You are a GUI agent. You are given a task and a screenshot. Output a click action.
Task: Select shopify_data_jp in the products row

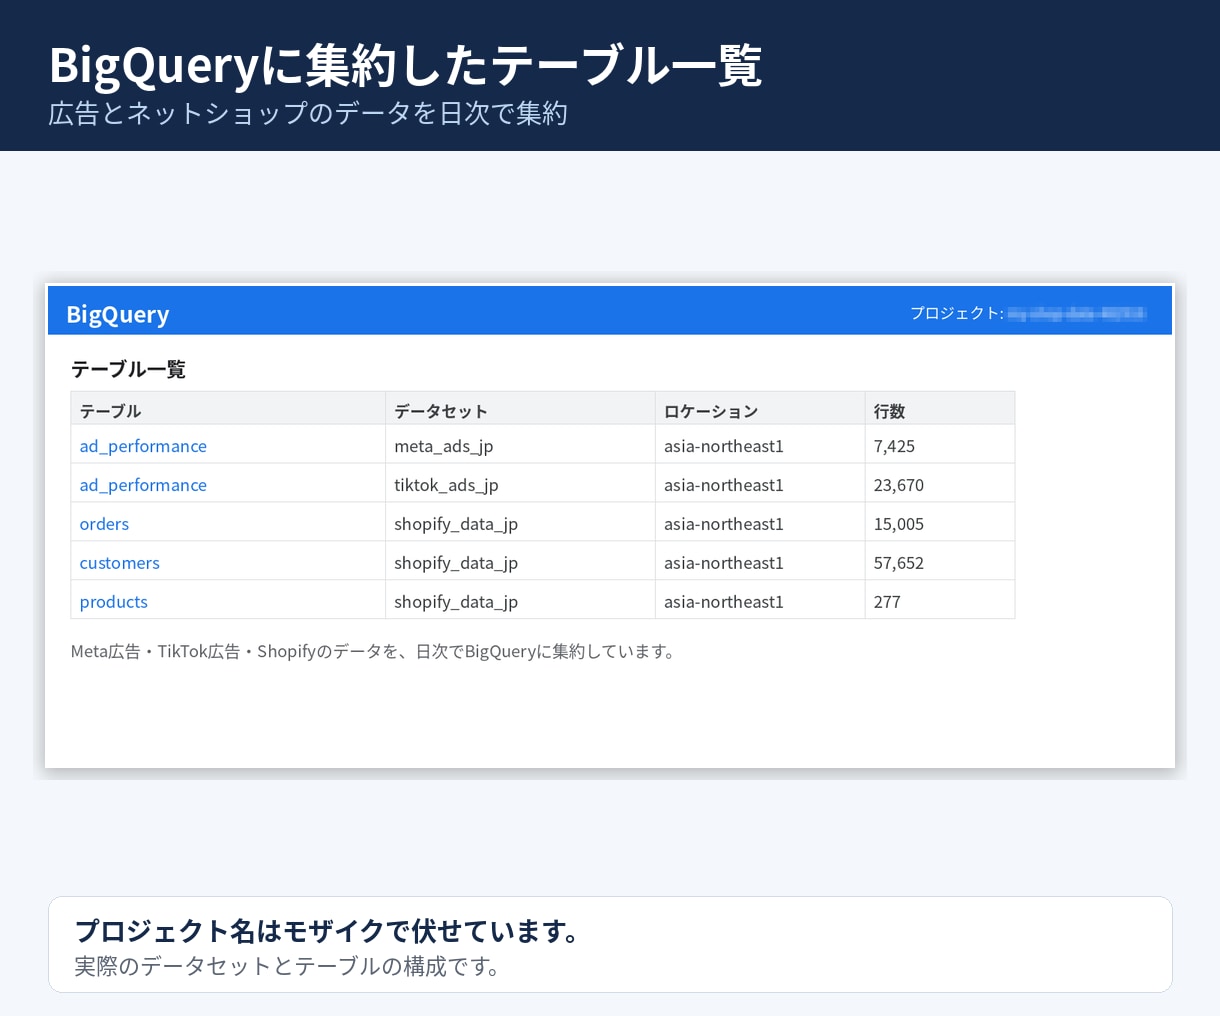[x=456, y=602]
